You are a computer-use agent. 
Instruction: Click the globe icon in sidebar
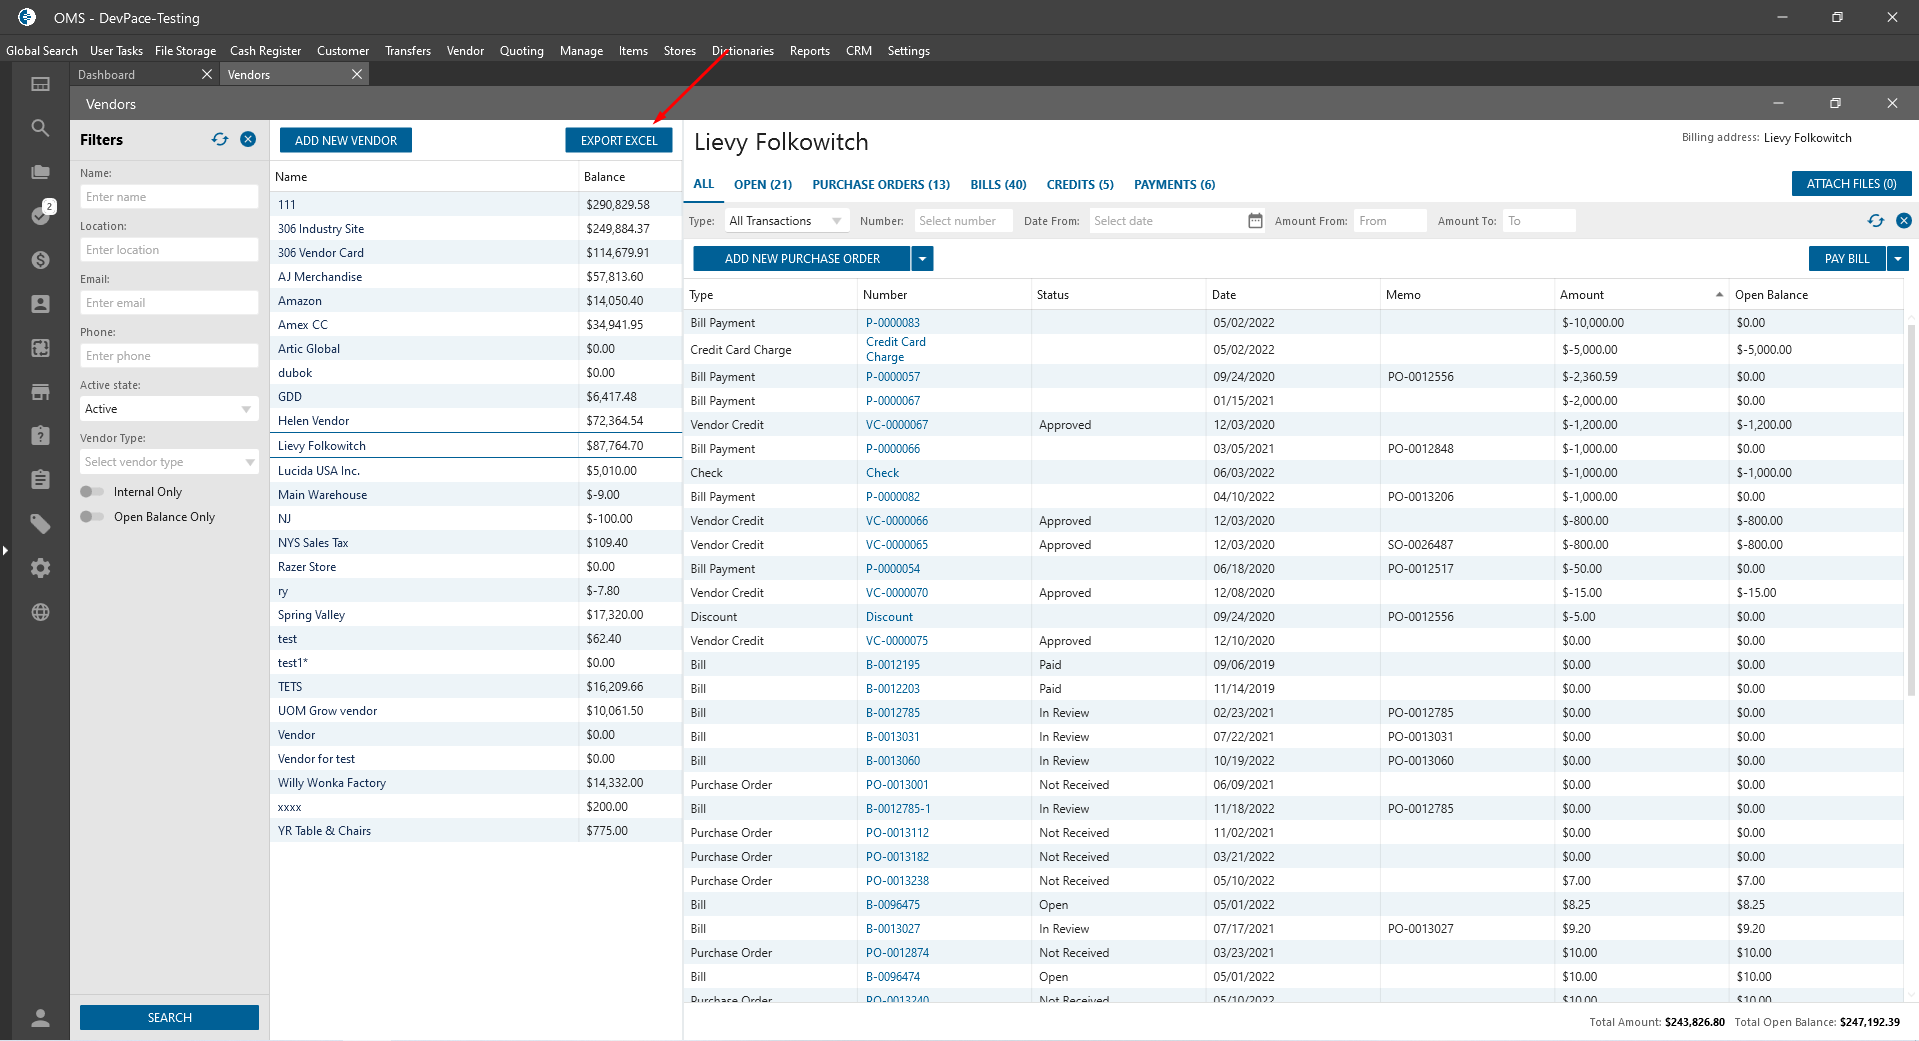tap(40, 612)
